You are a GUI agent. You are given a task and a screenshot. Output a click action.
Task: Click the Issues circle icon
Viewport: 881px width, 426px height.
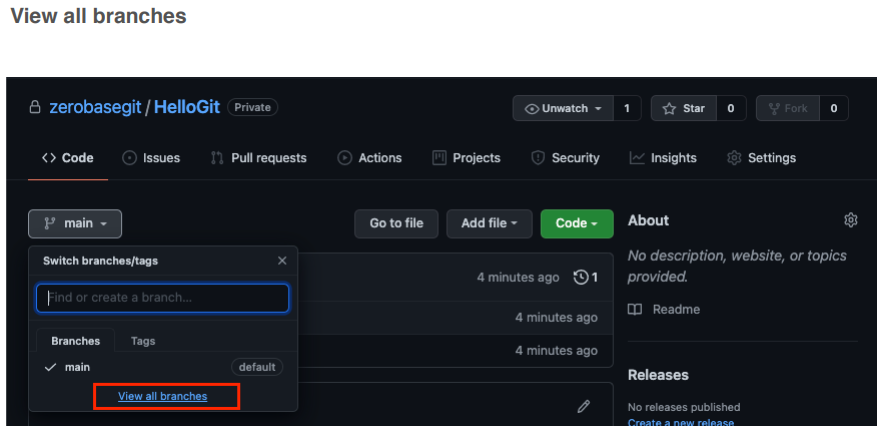tap(129, 158)
